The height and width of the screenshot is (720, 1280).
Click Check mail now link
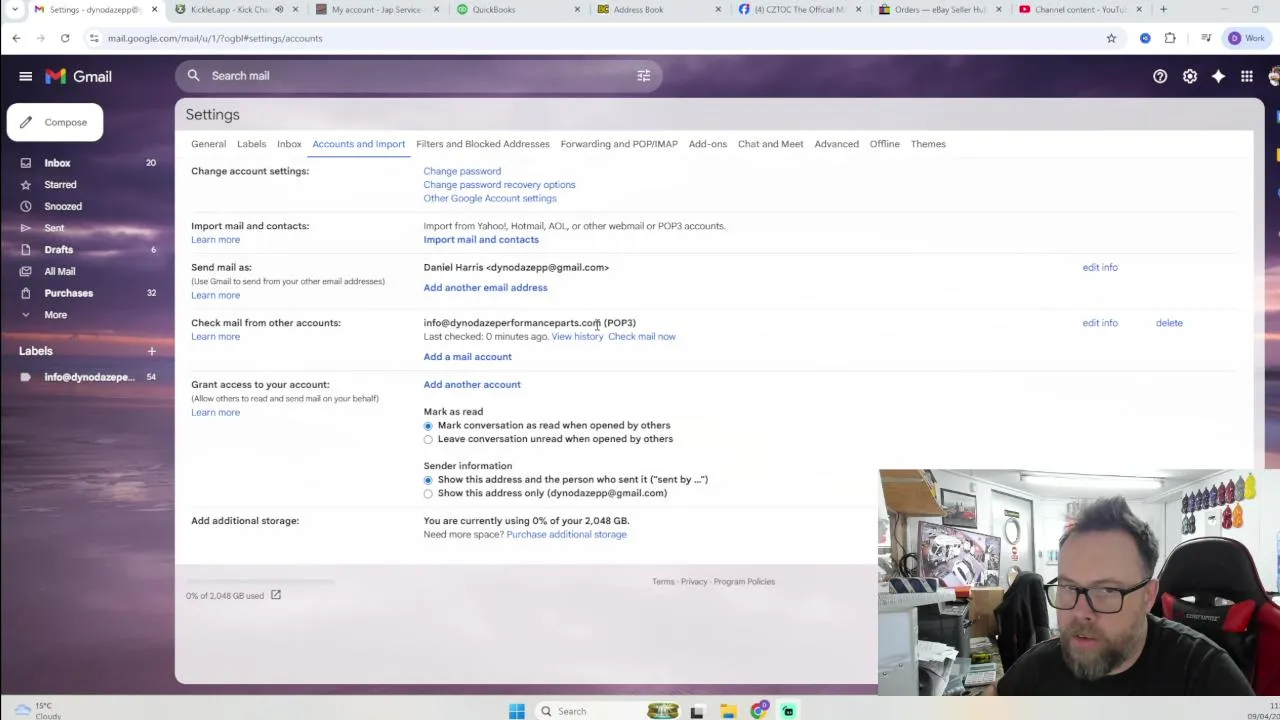click(642, 337)
